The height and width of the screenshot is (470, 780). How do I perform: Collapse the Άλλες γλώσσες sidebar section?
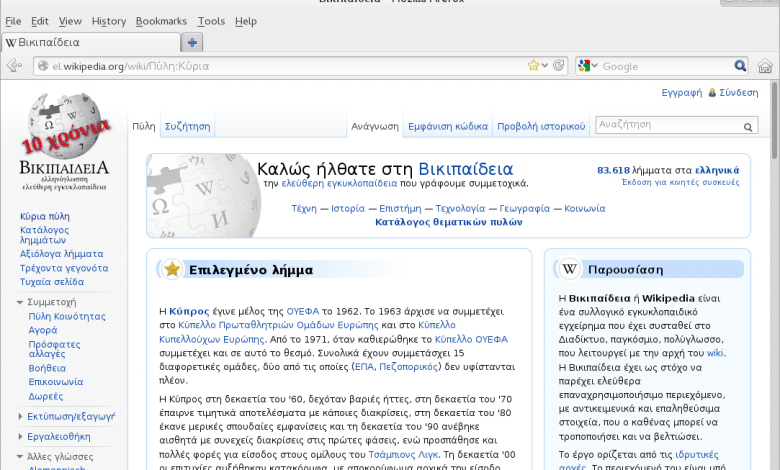tap(55, 457)
